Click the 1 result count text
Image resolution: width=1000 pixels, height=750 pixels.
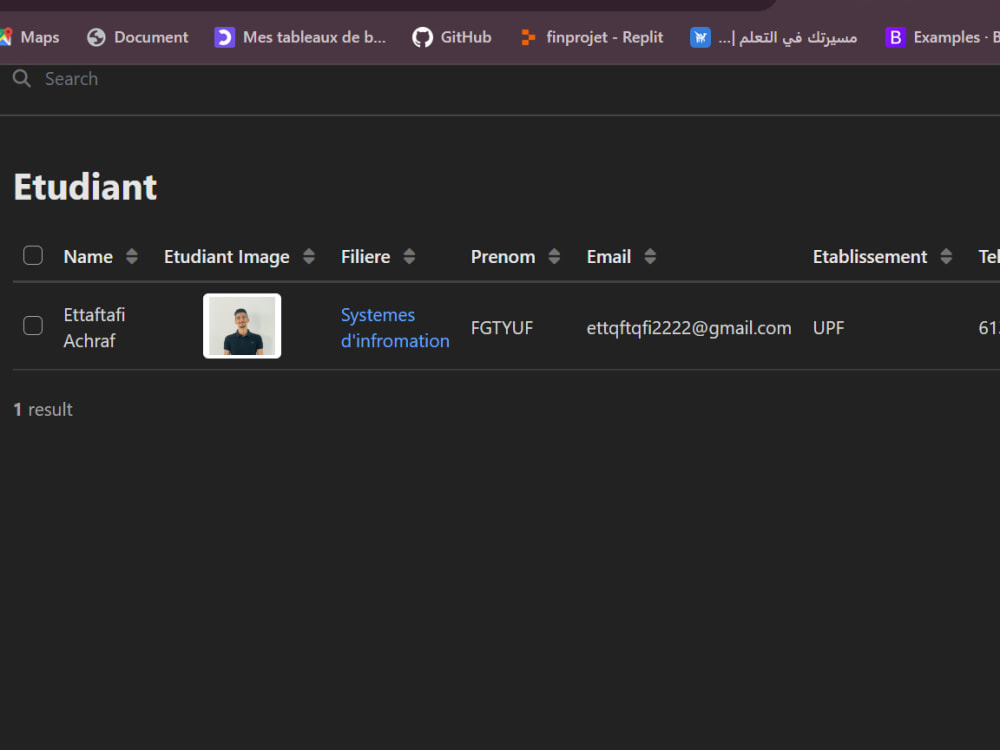[43, 409]
